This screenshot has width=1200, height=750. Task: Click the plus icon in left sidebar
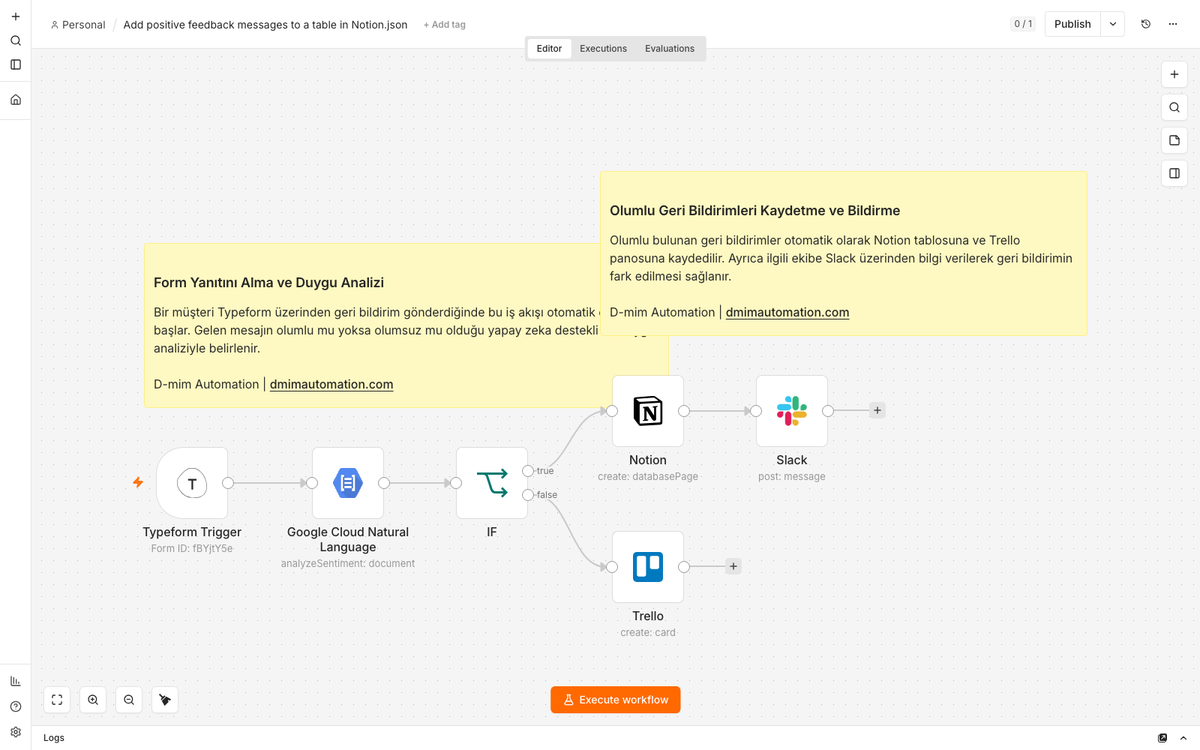click(15, 17)
